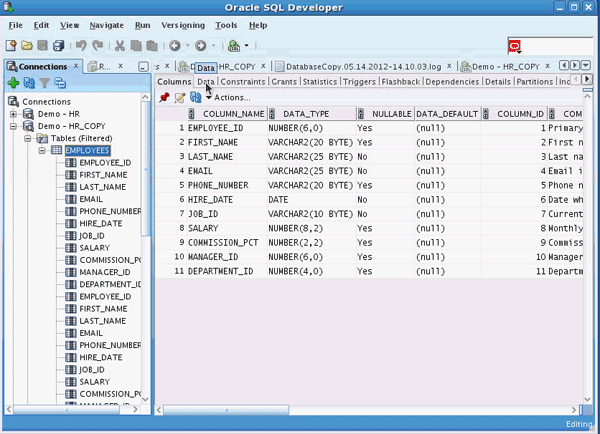The height and width of the screenshot is (434, 600).
Task: Click Refresh icon above column grid
Action: tap(196, 97)
